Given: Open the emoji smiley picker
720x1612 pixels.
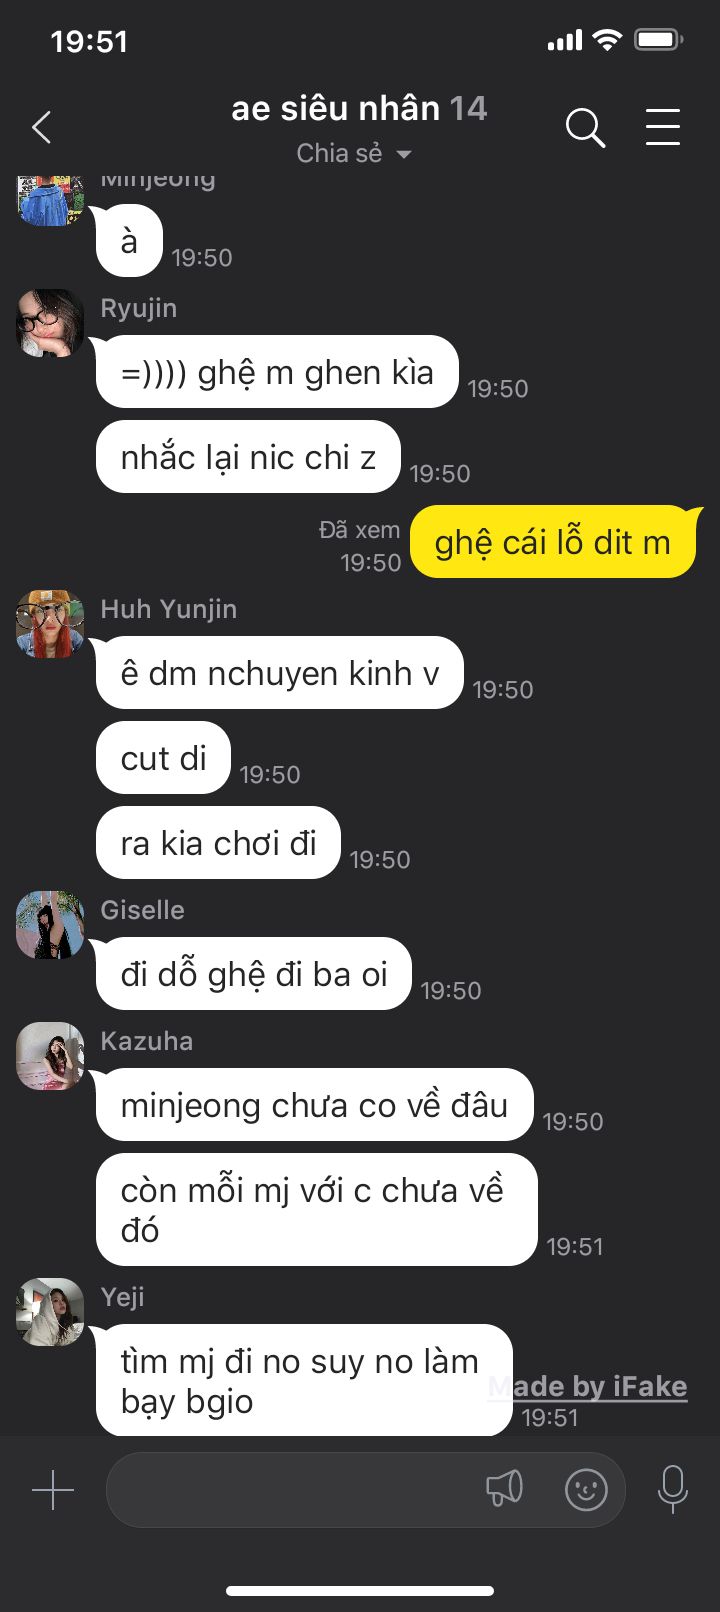Looking at the screenshot, I should 586,1490.
